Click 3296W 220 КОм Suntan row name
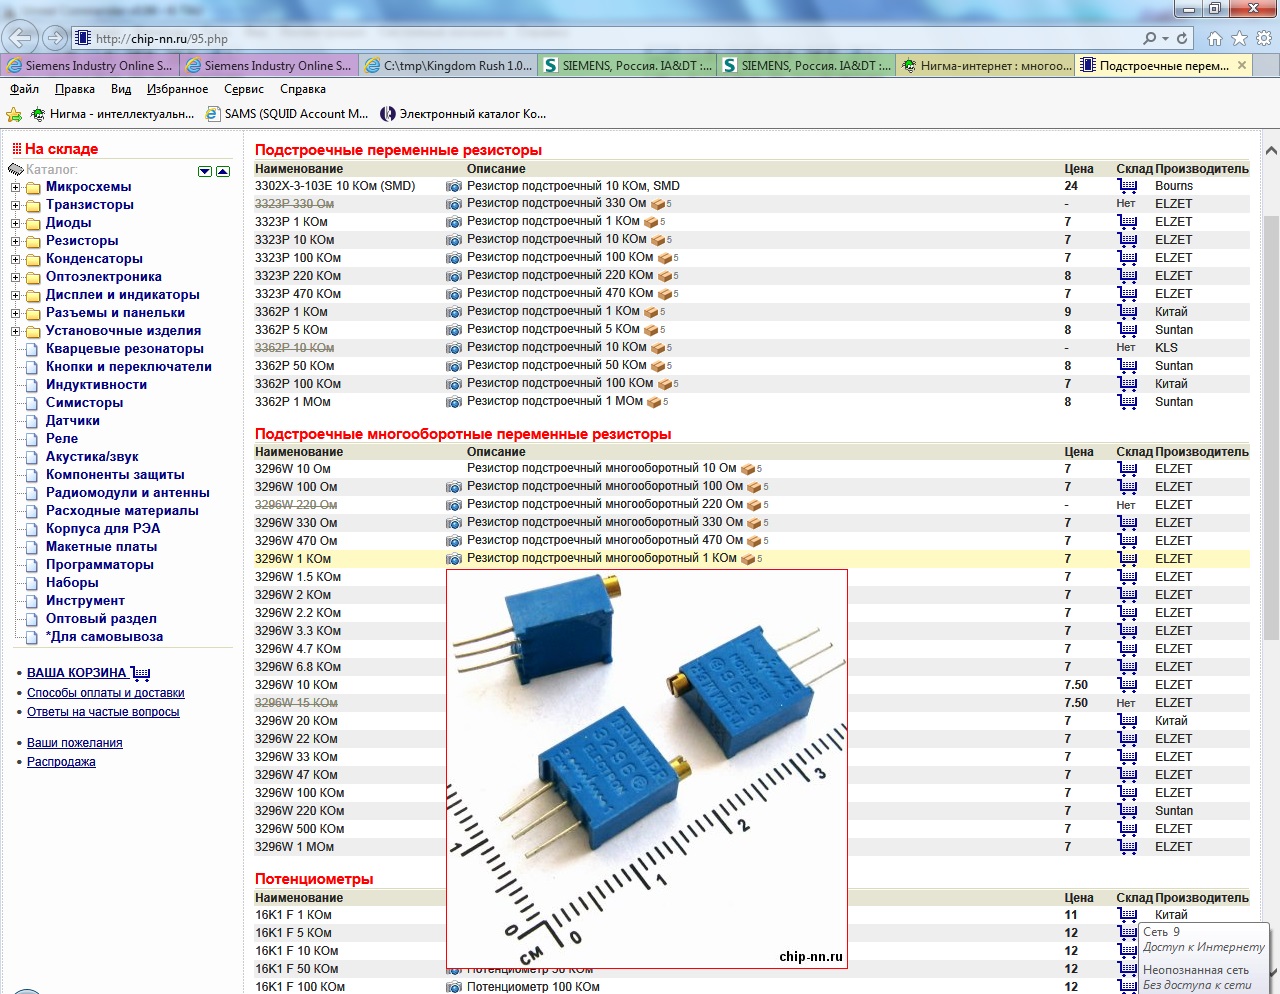Screen dimensions: 1280x994 coord(299,811)
